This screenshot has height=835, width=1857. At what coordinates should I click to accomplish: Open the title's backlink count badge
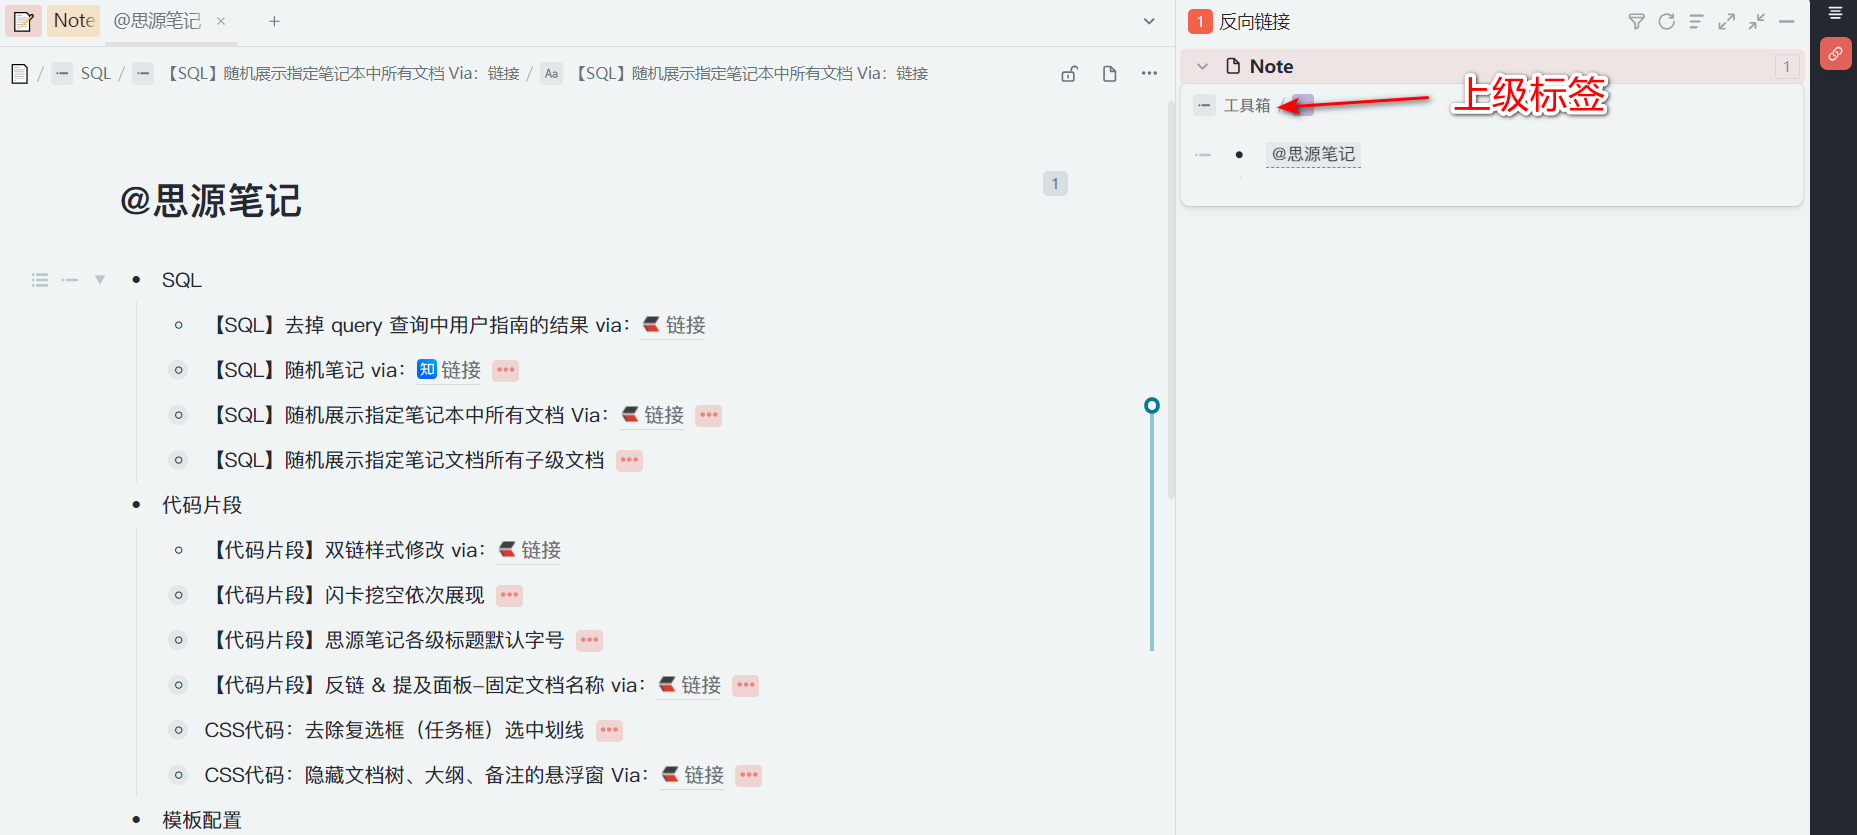pos(1055,184)
